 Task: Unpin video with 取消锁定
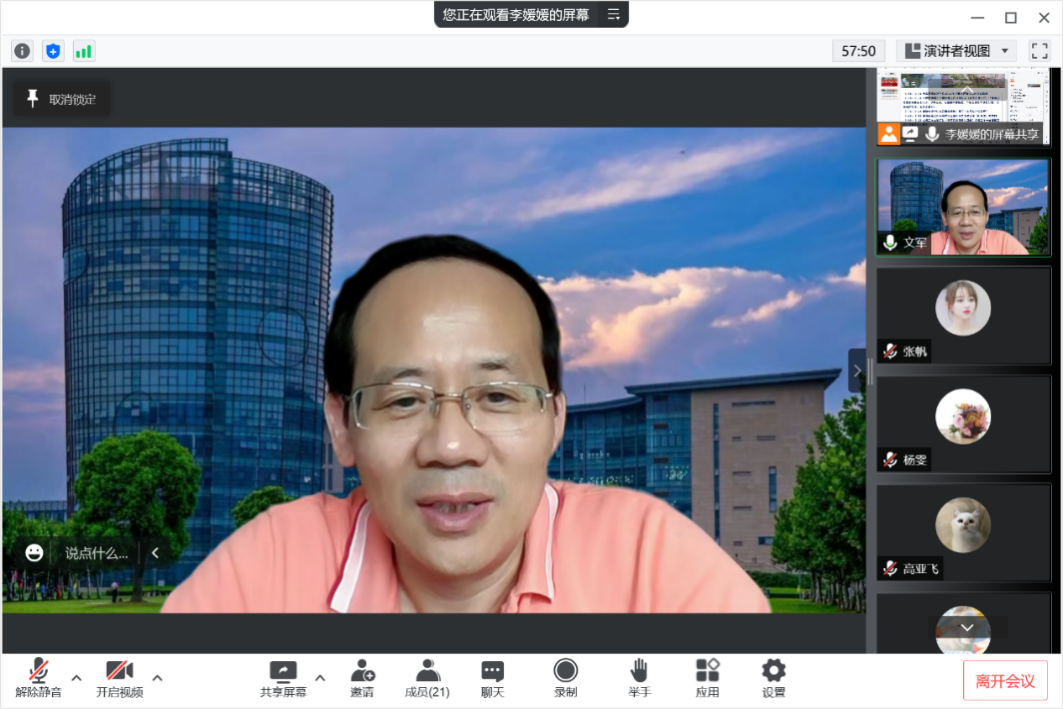click(x=61, y=98)
